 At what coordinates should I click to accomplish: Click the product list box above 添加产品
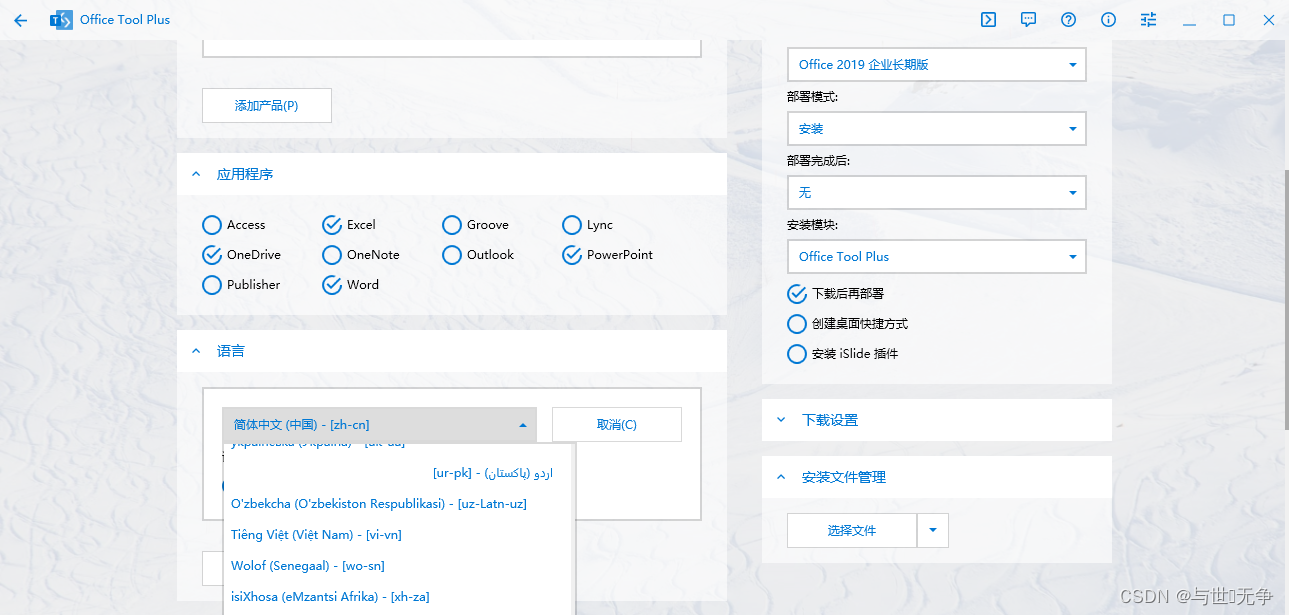[452, 49]
